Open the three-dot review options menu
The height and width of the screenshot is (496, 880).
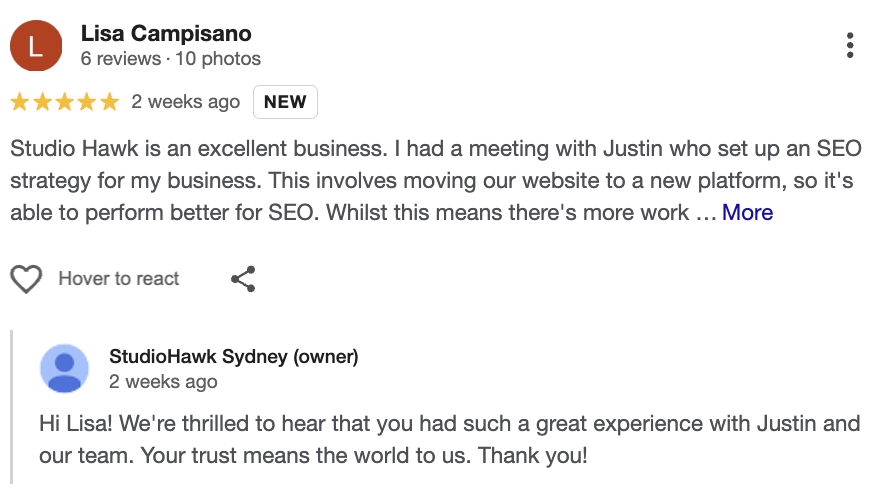click(x=849, y=46)
